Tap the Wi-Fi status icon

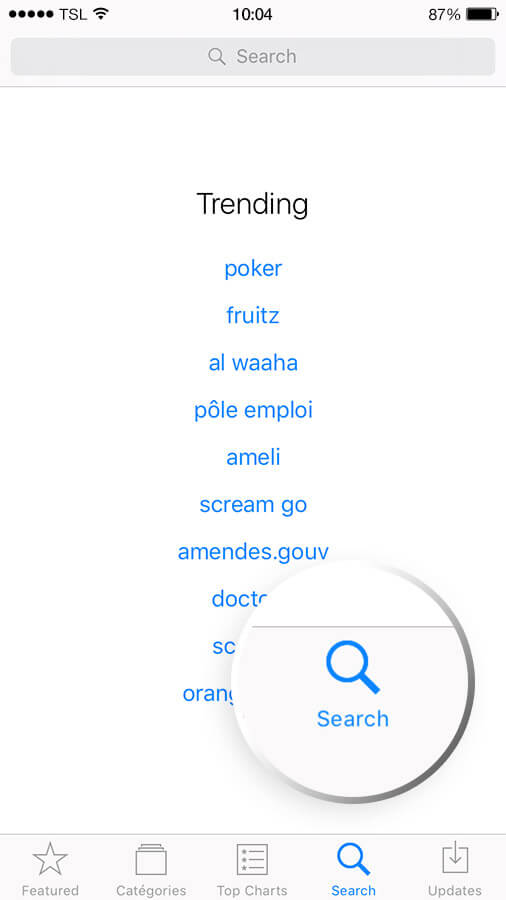pos(101,14)
